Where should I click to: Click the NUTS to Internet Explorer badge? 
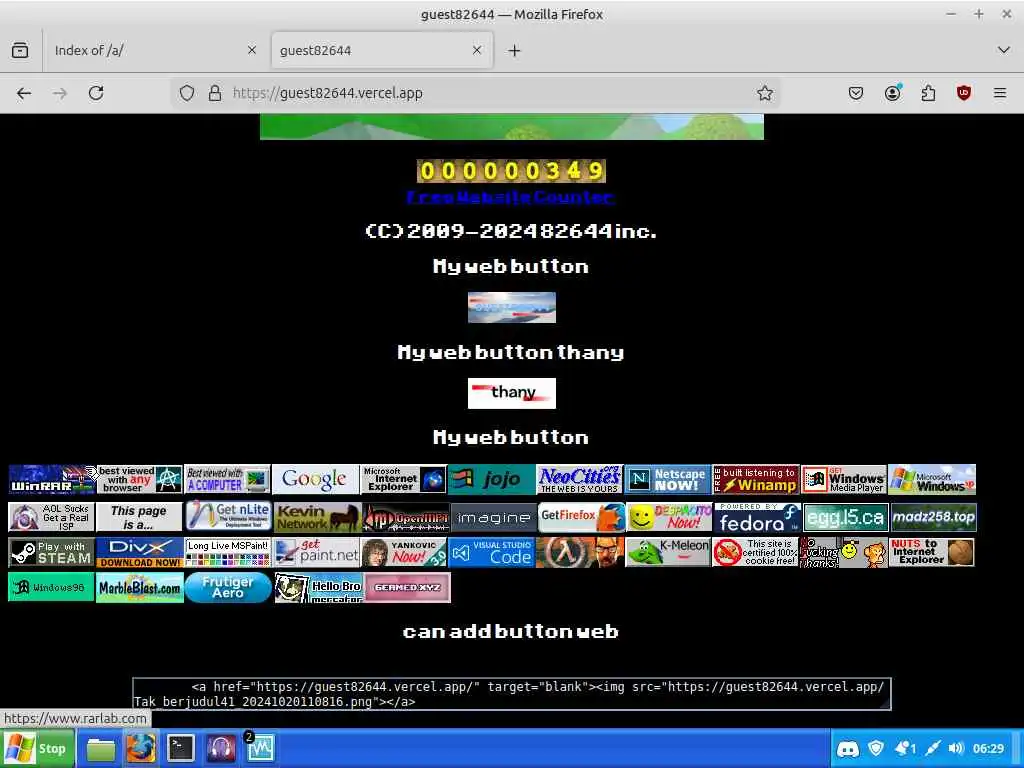[932, 552]
